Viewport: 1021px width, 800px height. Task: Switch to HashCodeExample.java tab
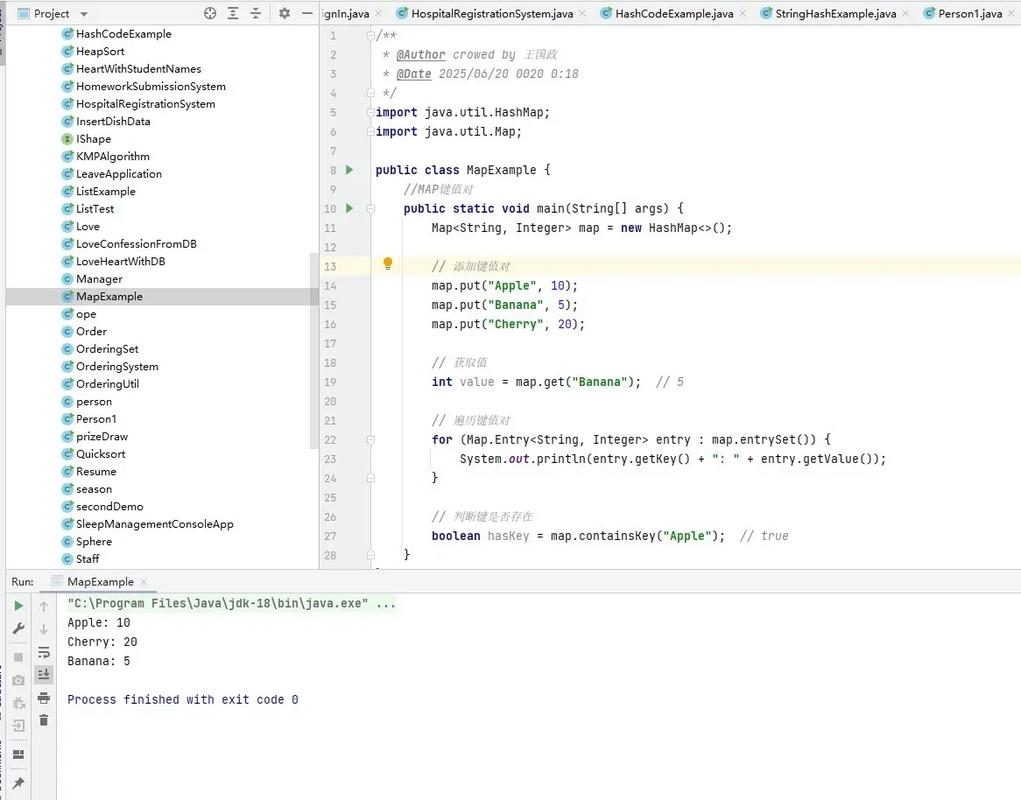pyautogui.click(x=674, y=14)
